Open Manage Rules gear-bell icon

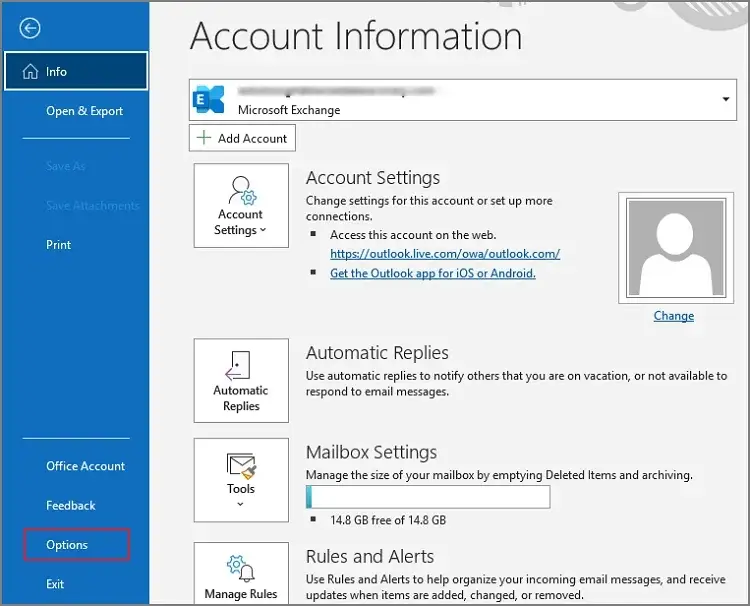tap(241, 570)
